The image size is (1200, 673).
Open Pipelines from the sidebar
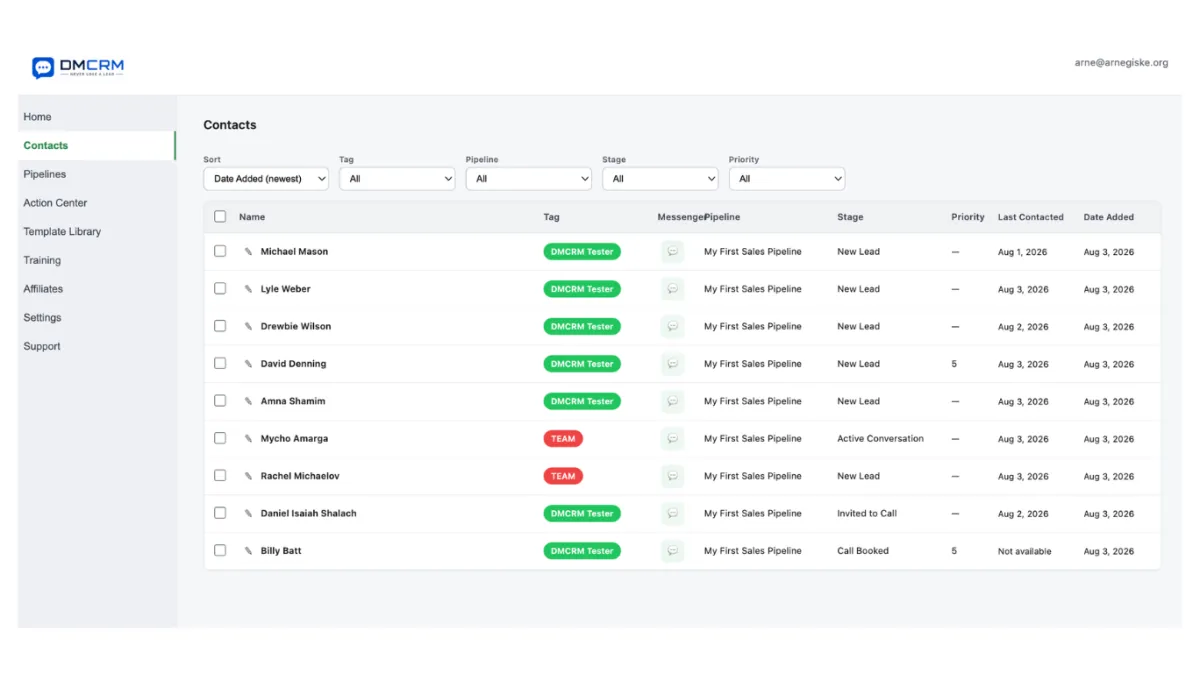(97, 174)
